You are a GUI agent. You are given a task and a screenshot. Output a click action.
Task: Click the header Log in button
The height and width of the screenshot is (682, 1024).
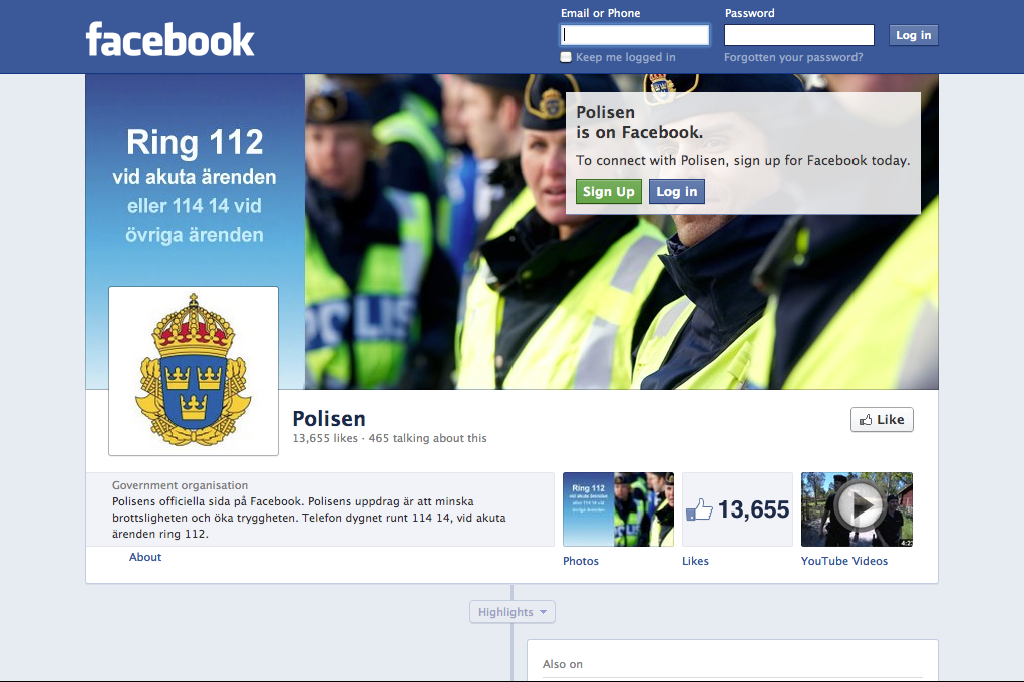[x=913, y=35]
